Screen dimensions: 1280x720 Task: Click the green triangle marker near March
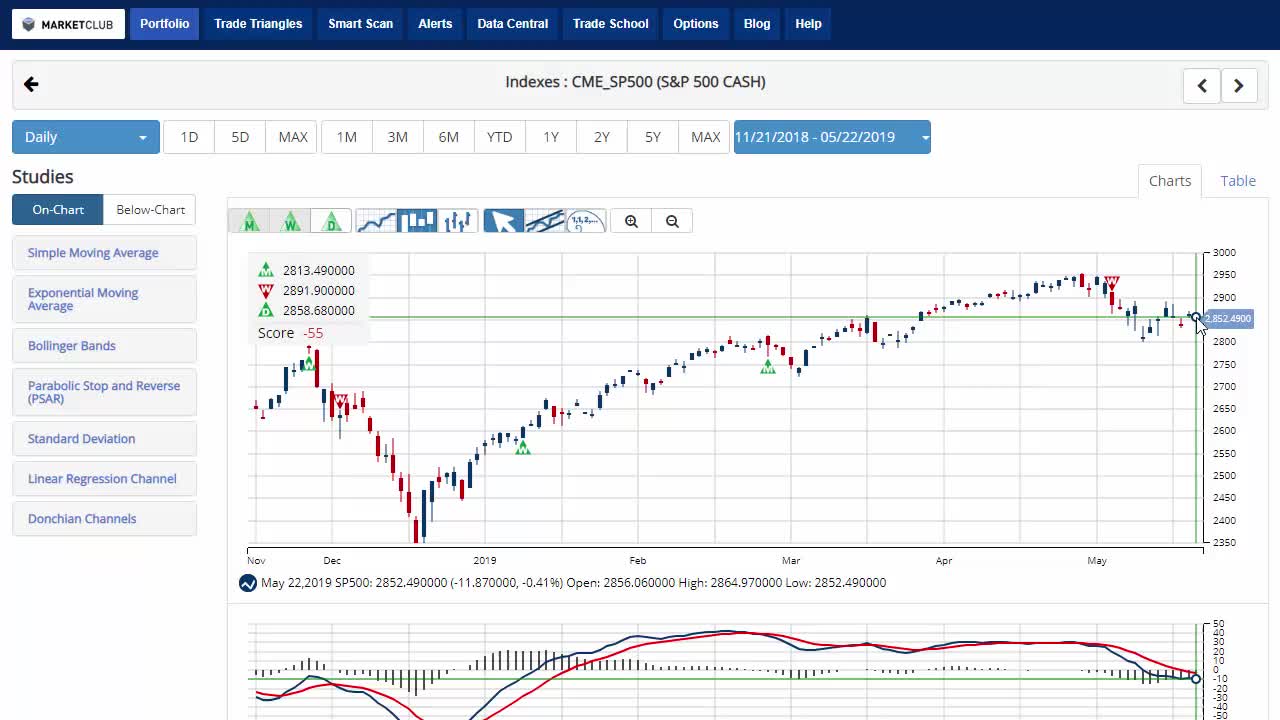(768, 367)
